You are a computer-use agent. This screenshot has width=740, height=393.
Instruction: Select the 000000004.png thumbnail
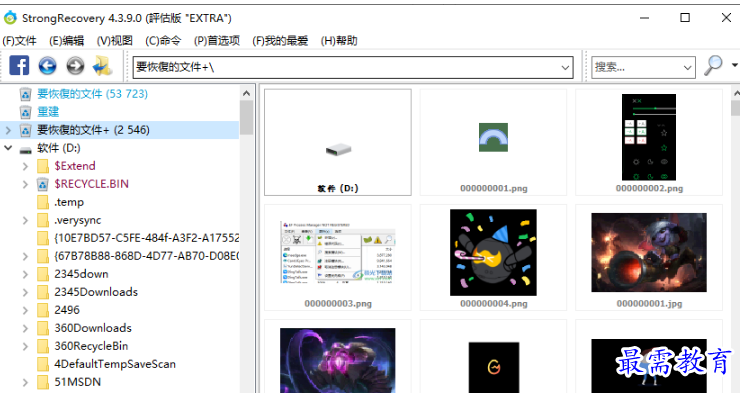493,258
